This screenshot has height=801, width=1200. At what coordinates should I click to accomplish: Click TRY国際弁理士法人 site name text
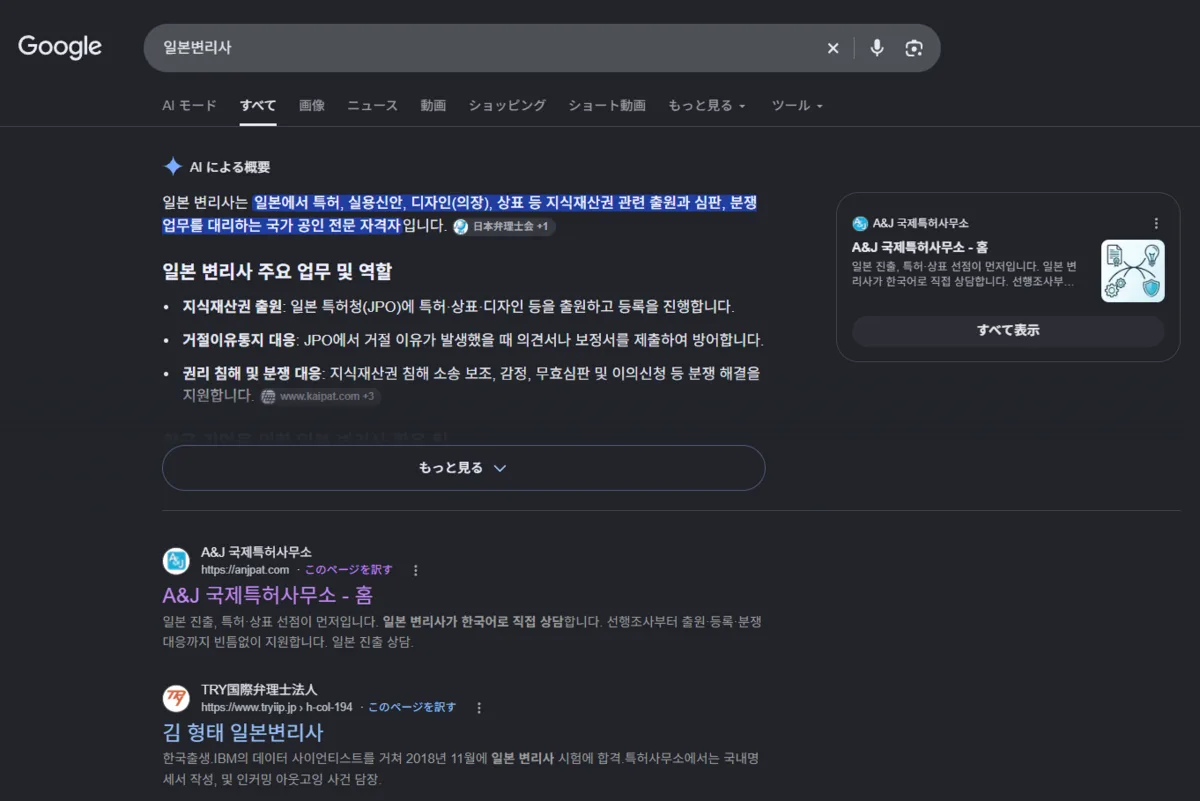259,690
